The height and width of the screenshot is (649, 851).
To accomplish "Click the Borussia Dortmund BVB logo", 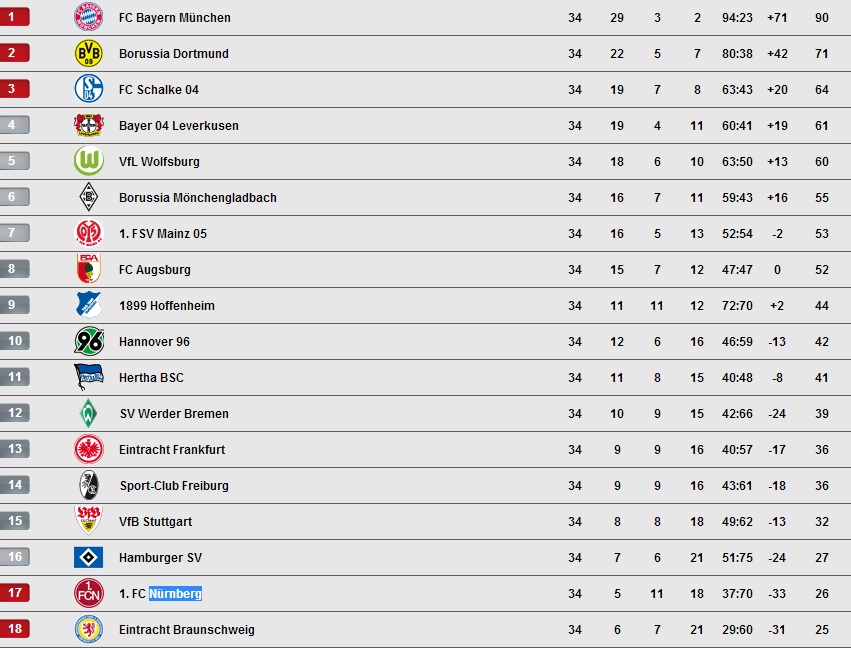I will point(88,53).
